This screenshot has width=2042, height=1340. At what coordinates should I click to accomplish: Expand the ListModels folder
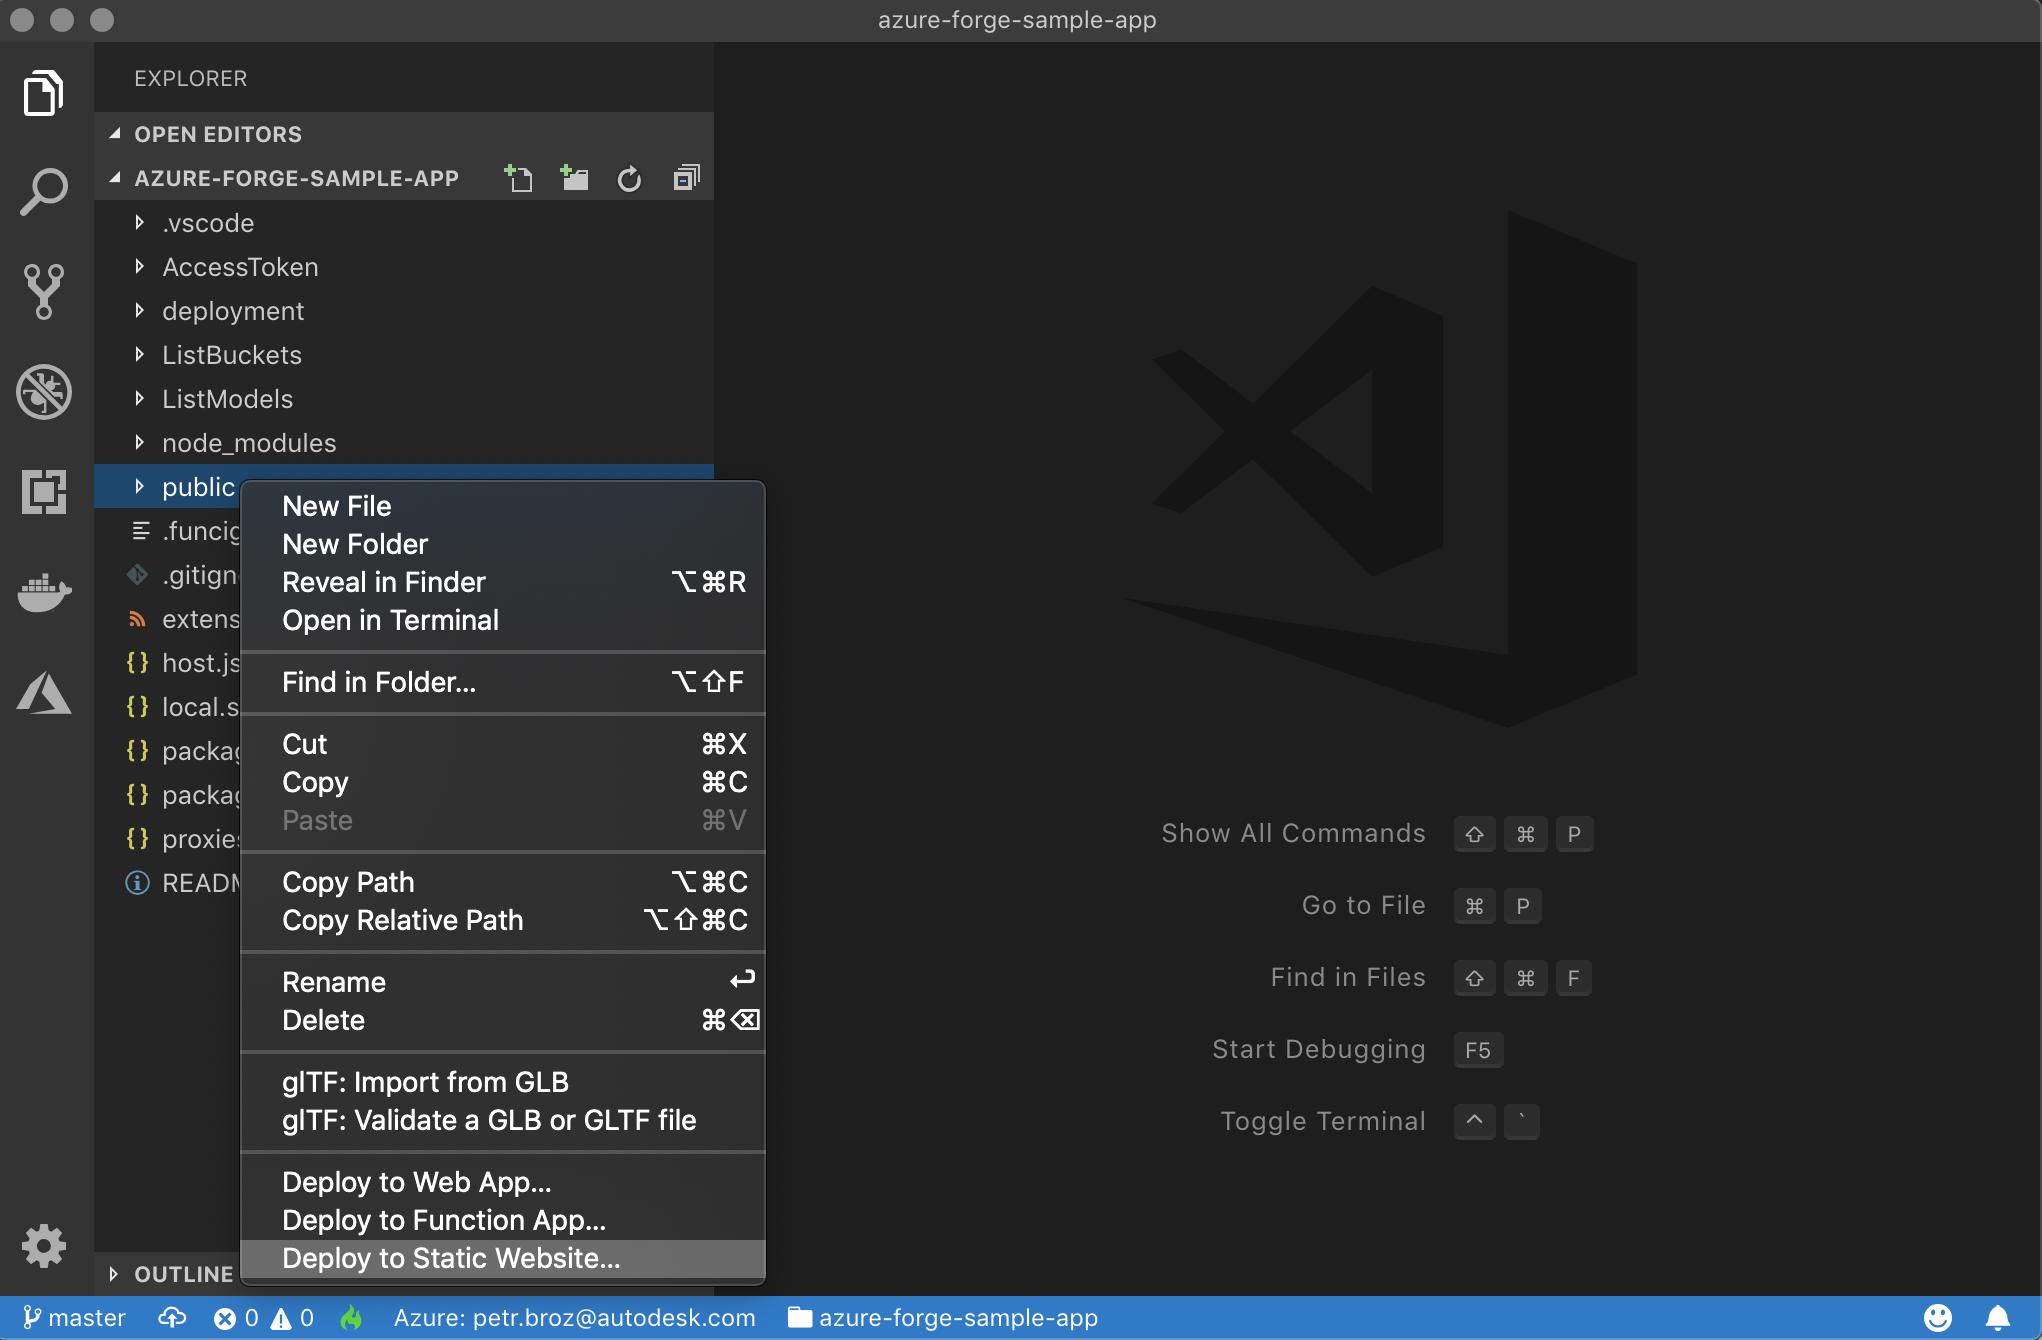click(404, 399)
